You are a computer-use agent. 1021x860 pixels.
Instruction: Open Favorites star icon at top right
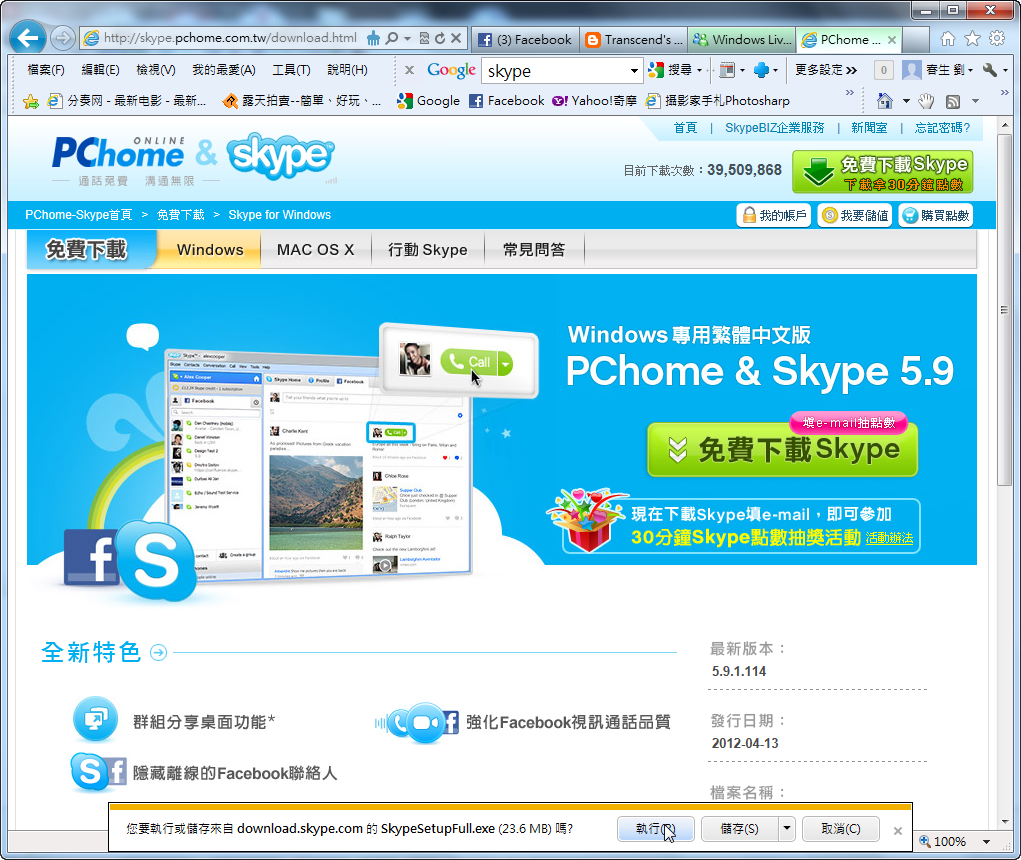tap(972, 38)
